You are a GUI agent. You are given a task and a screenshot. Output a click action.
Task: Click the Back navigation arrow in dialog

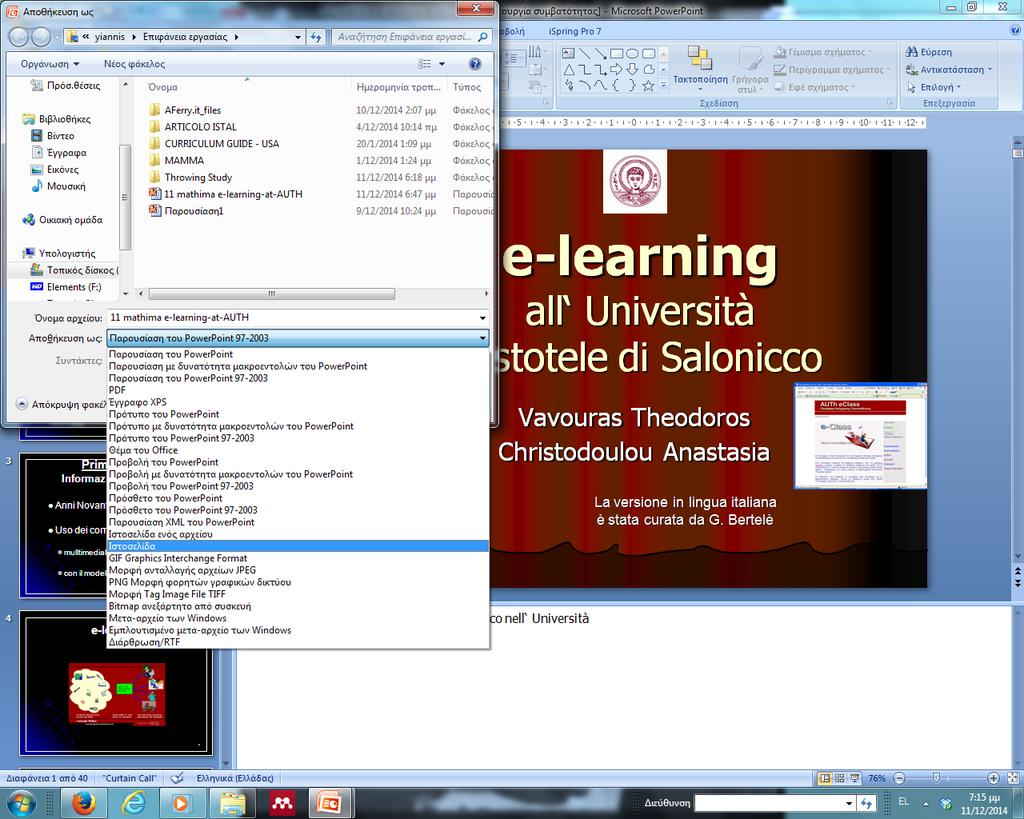coord(18,37)
